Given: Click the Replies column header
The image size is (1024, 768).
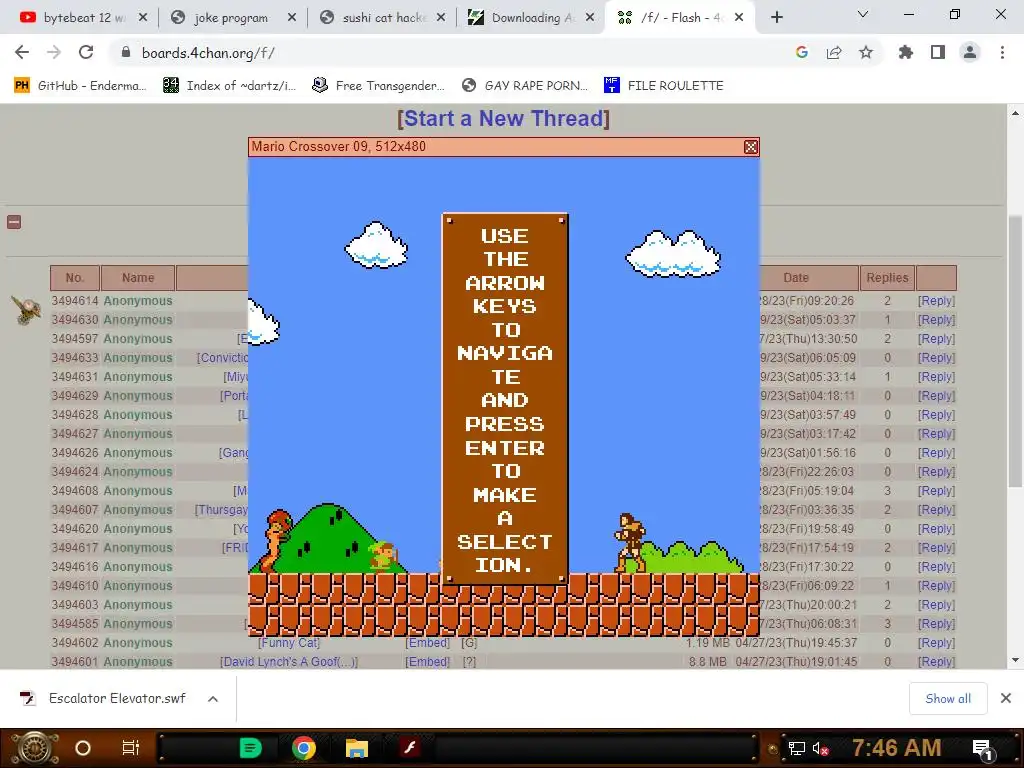Looking at the screenshot, I should coord(888,278).
